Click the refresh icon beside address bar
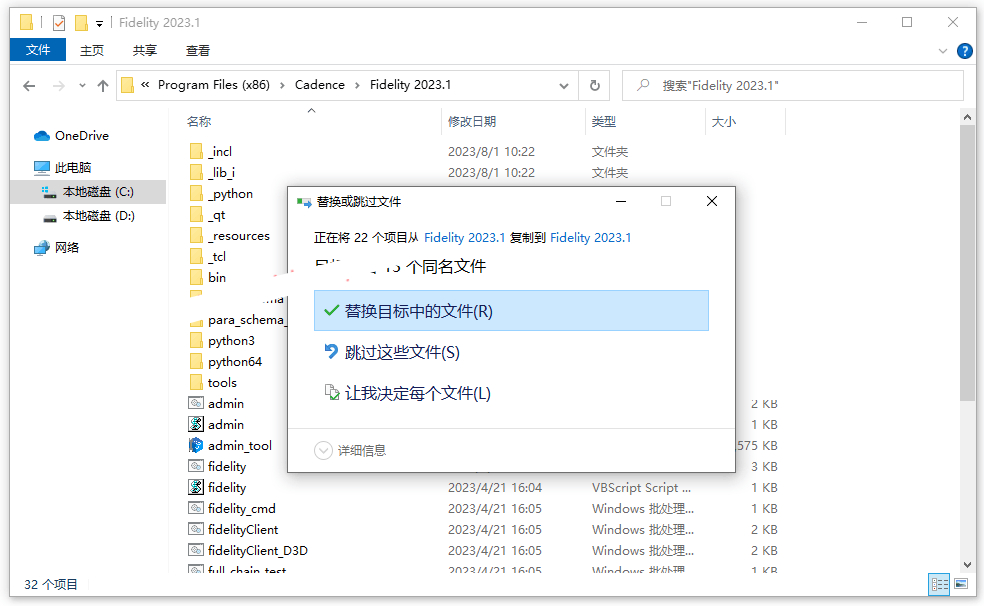Screen dimensions: 984x606 pyautogui.click(x=594, y=85)
